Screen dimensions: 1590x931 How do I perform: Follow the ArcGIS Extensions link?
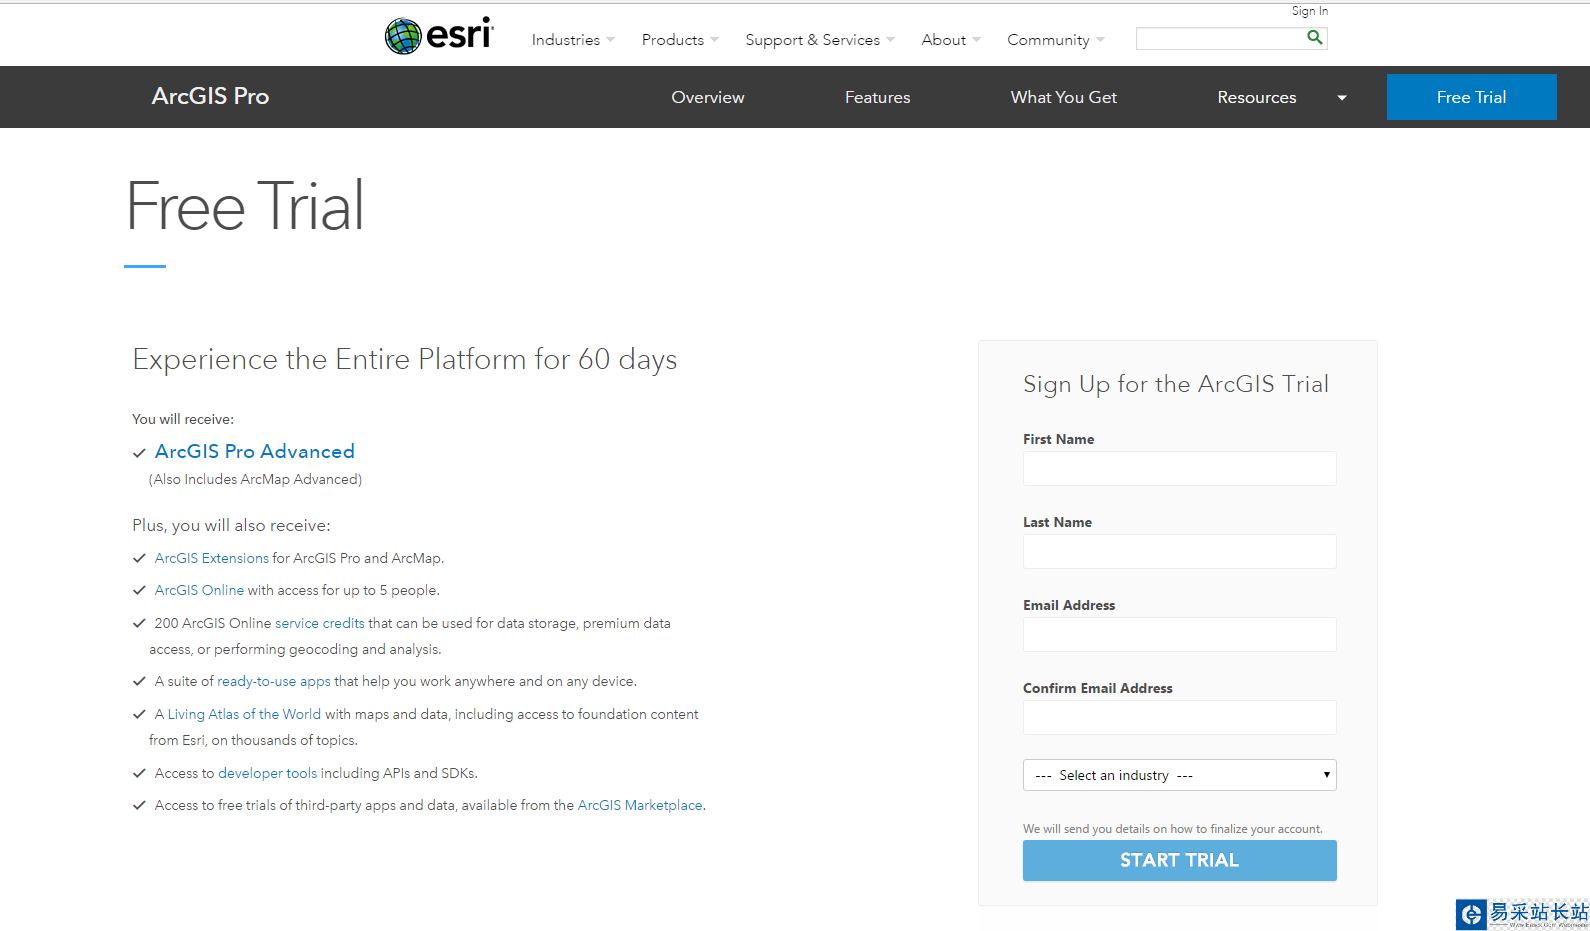(212, 558)
